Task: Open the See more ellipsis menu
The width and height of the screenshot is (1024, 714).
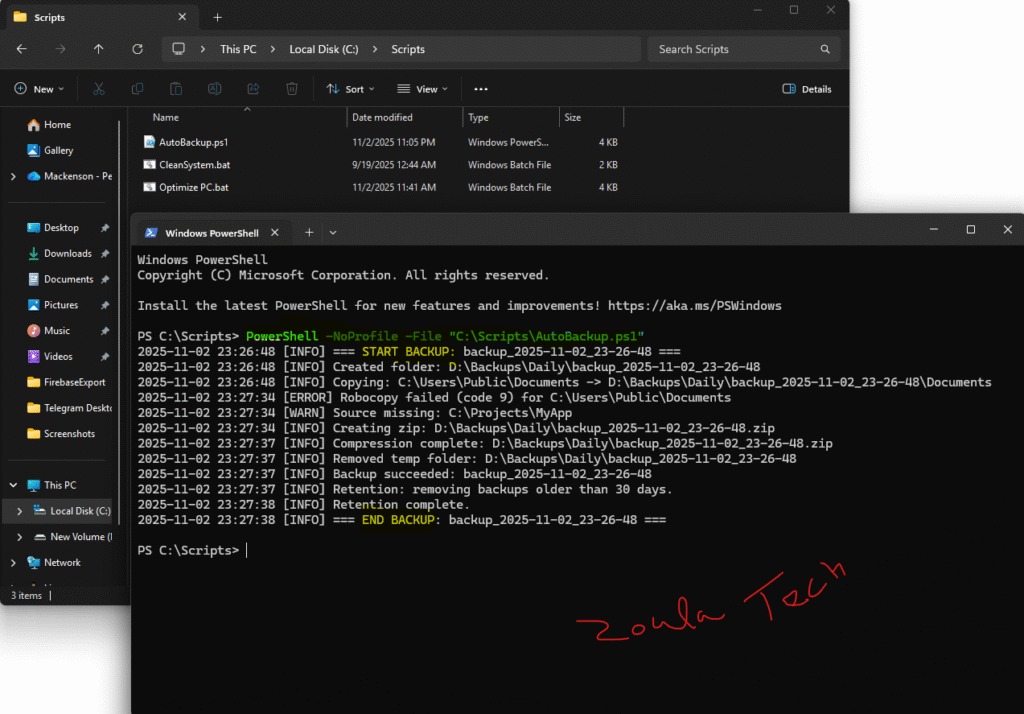Action: tap(481, 89)
